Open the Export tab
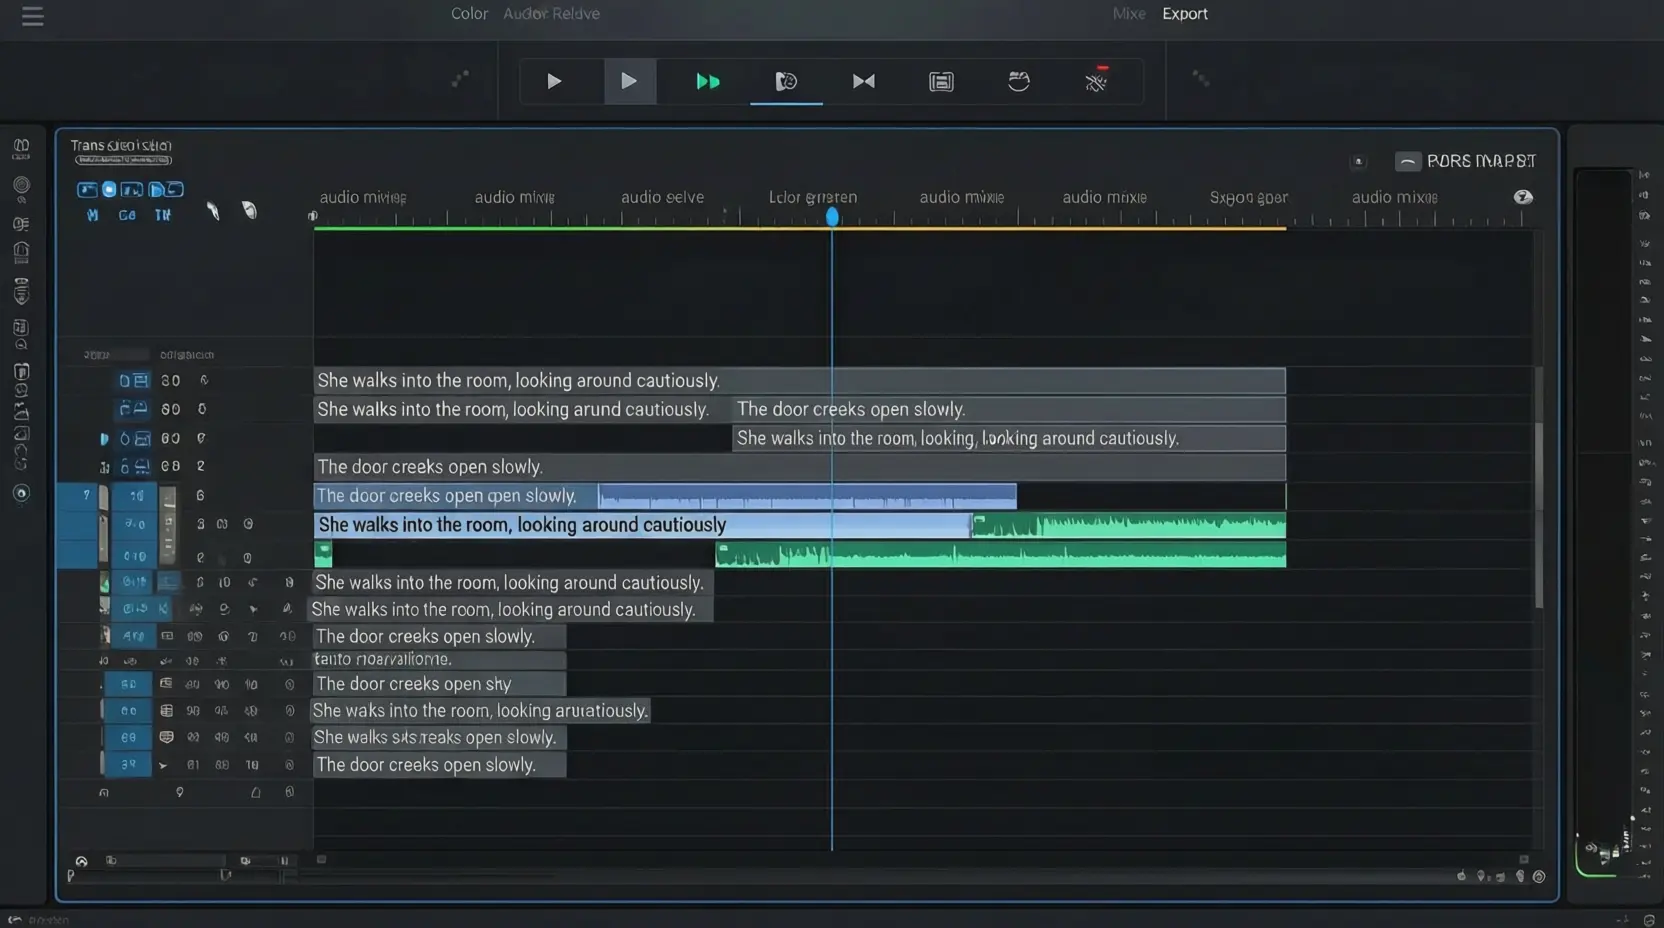The height and width of the screenshot is (928, 1664). click(1184, 14)
